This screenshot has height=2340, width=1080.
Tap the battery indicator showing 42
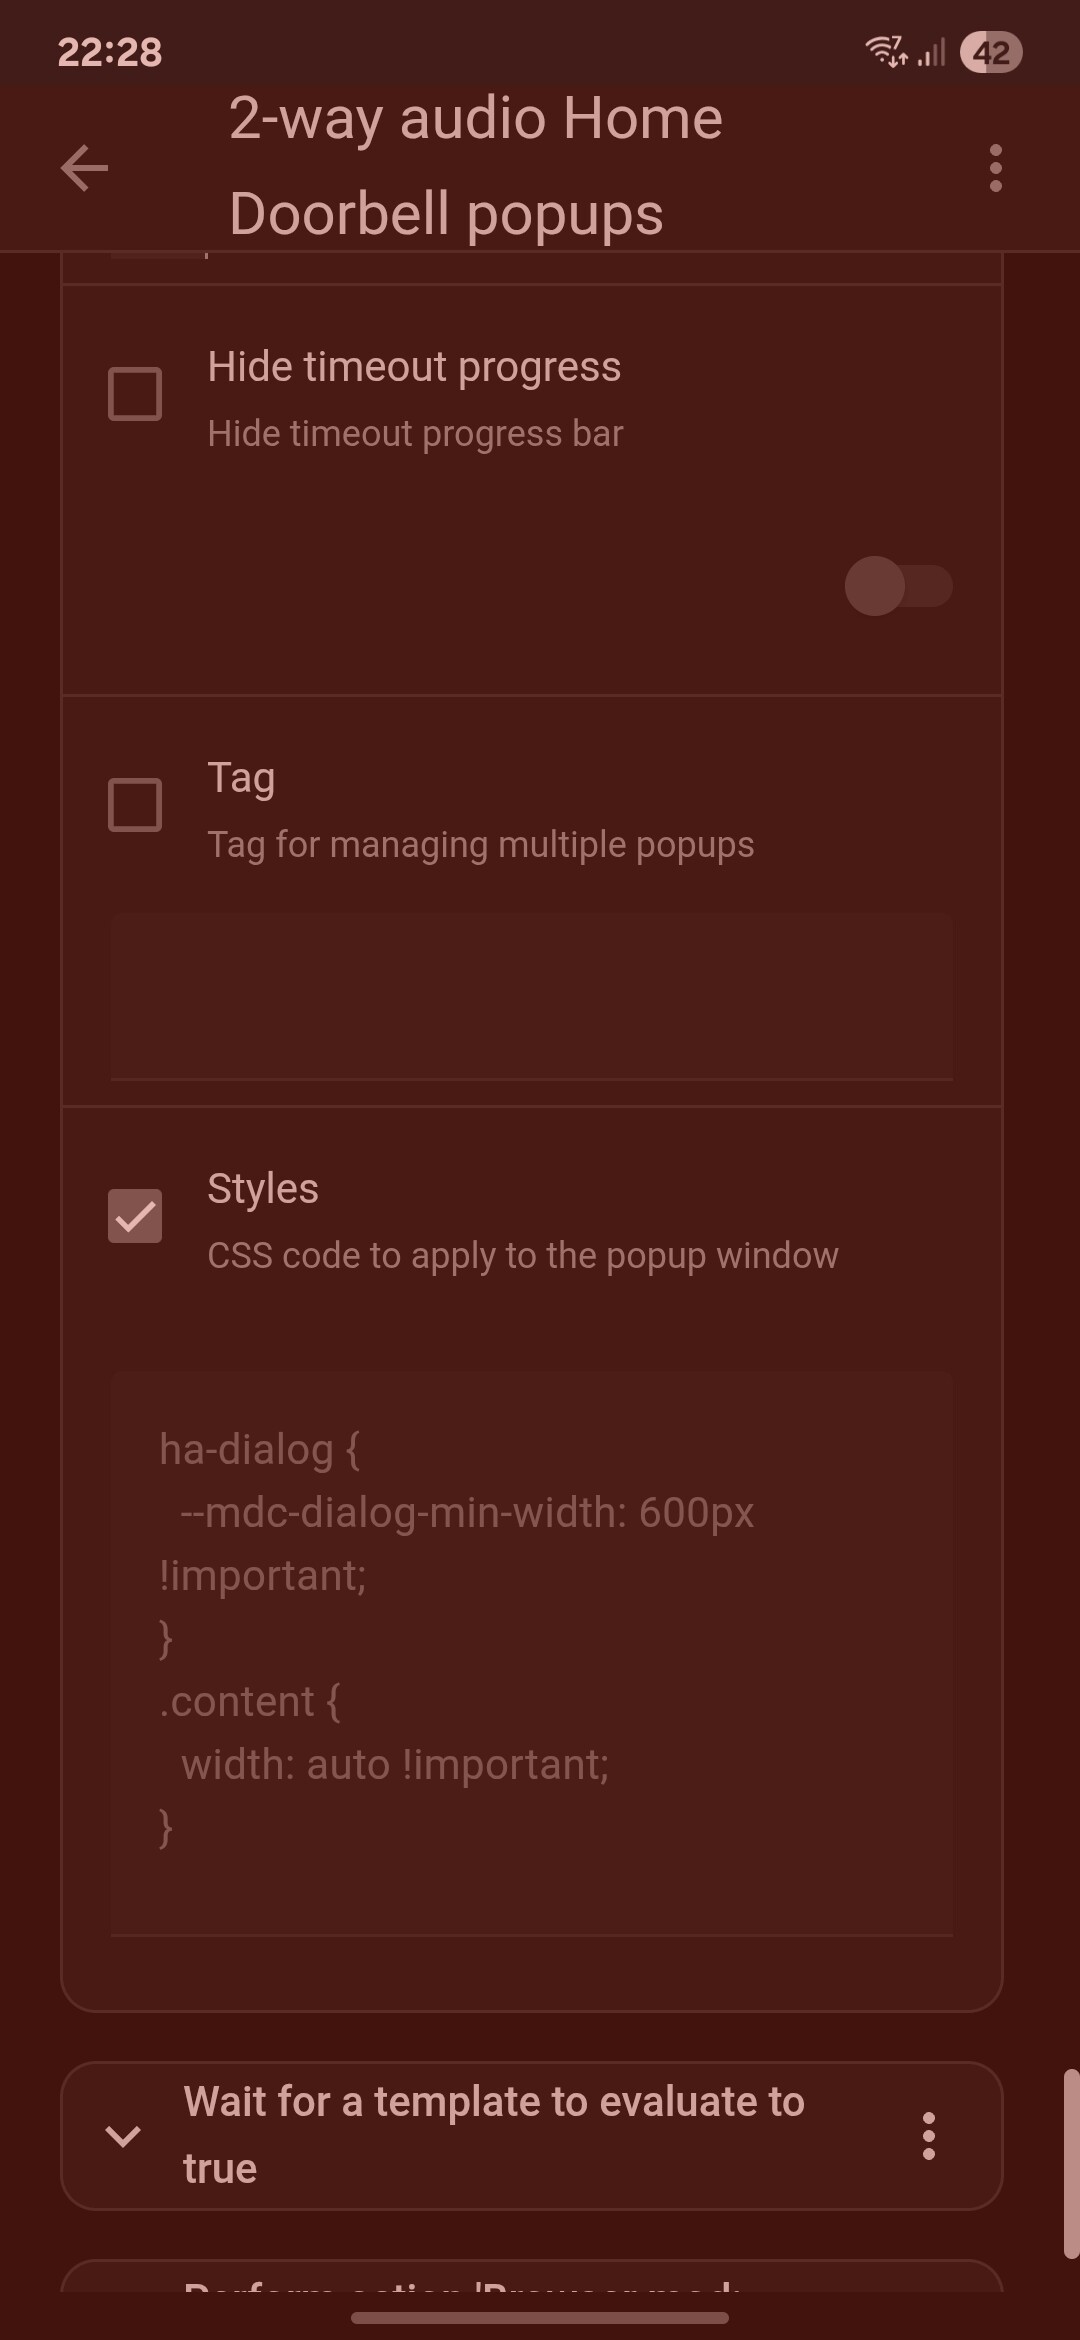991,52
